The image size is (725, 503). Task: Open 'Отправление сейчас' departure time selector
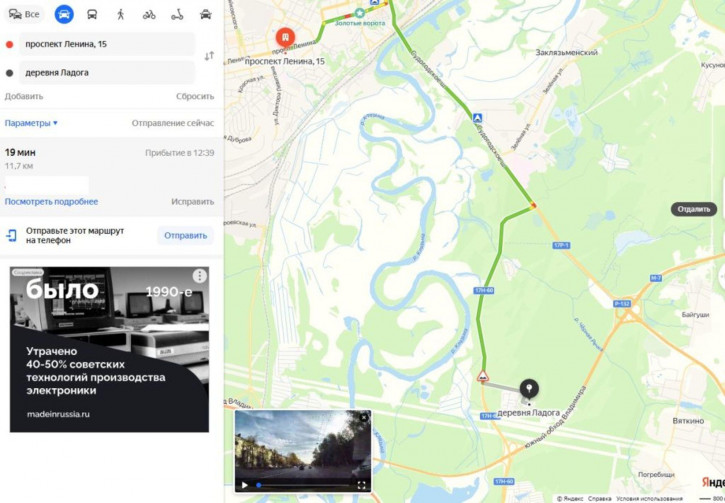tap(173, 123)
